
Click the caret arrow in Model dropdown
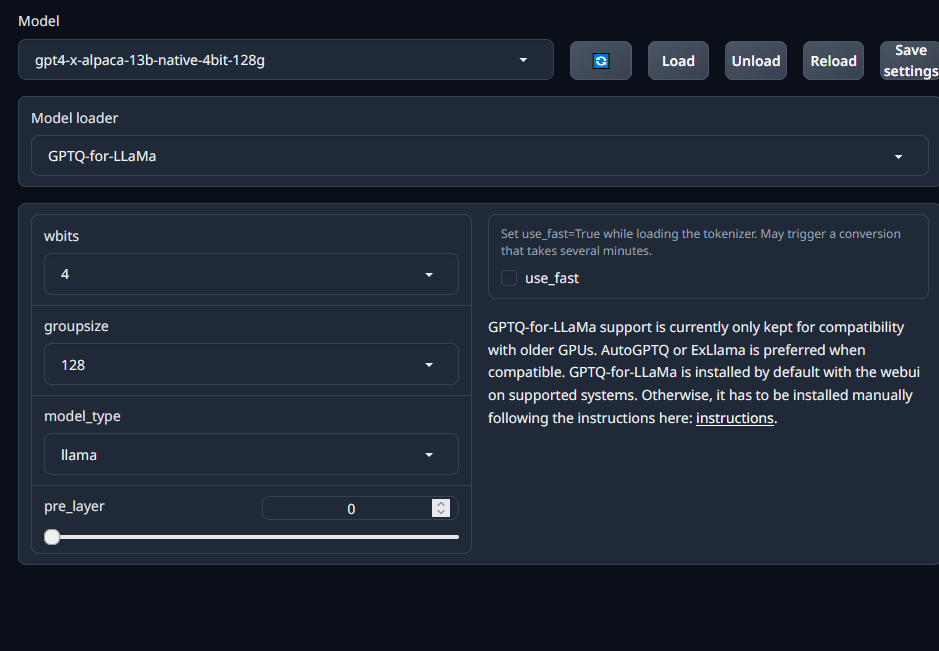(x=523, y=60)
